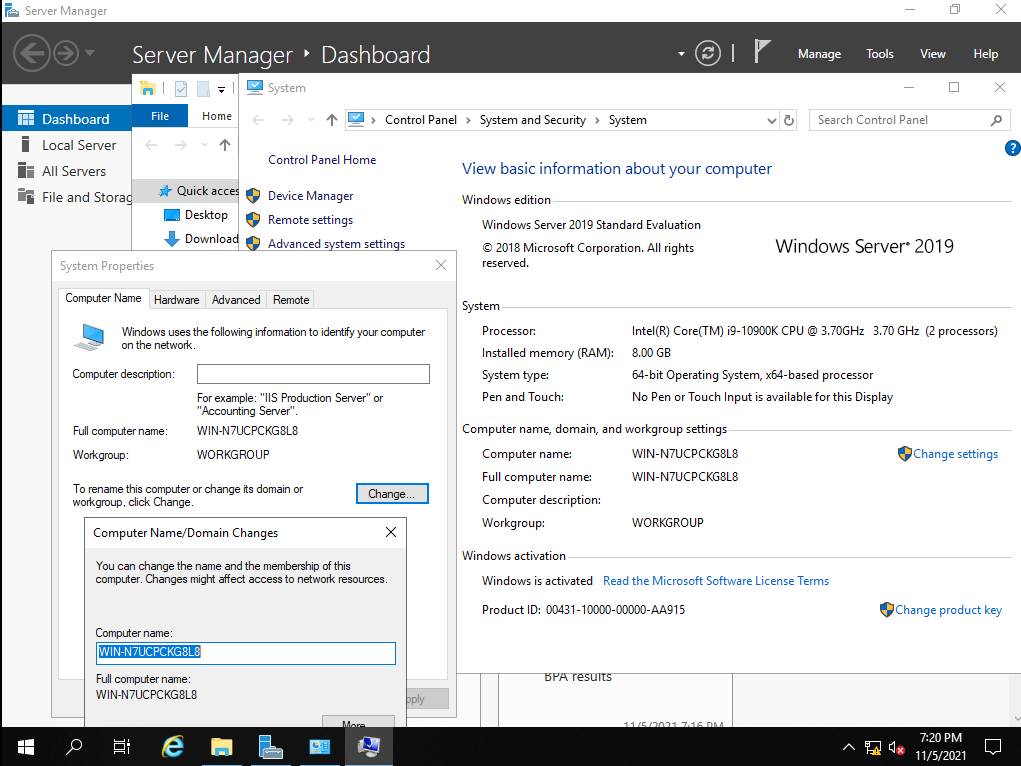Viewport: 1021px width, 766px height.
Task: Switch to the Remote tab in System Properties
Action: (x=291, y=300)
